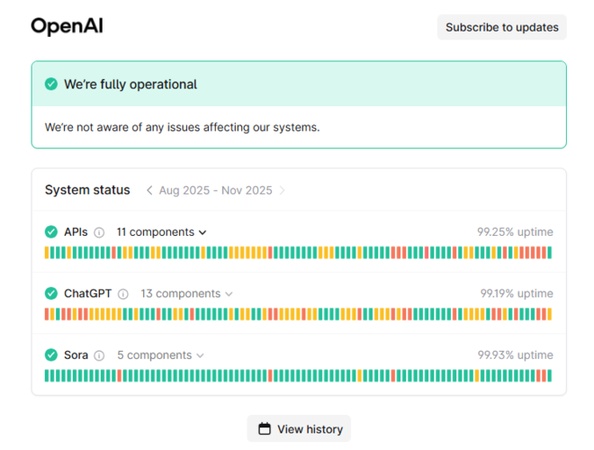Click the 99.25% uptime text
The width and height of the screenshot is (594, 450).
515,232
